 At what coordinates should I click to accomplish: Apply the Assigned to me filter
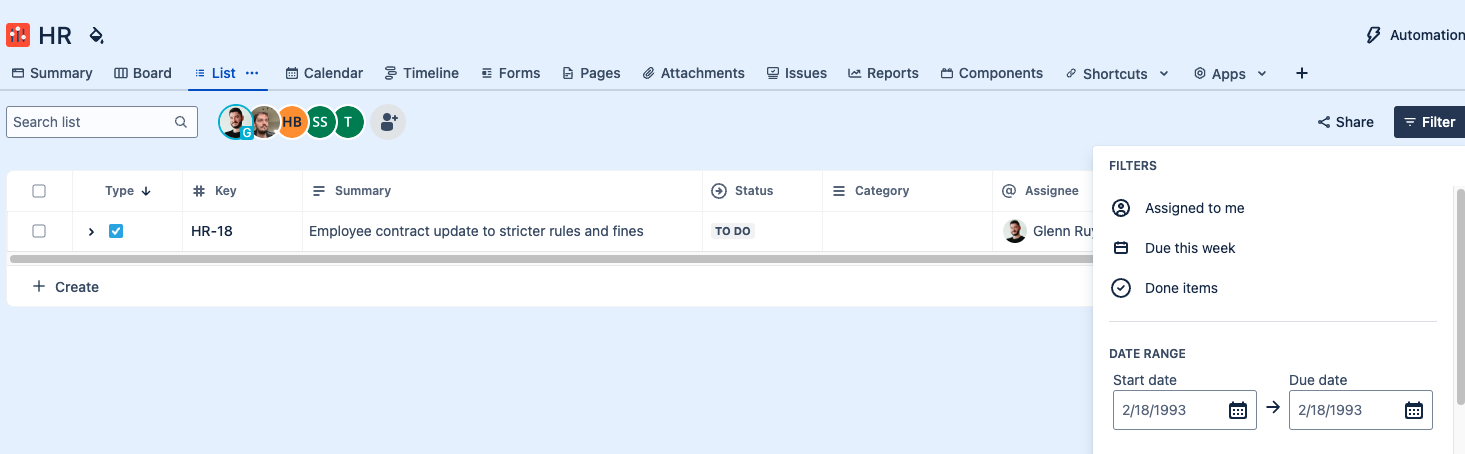point(1272,208)
